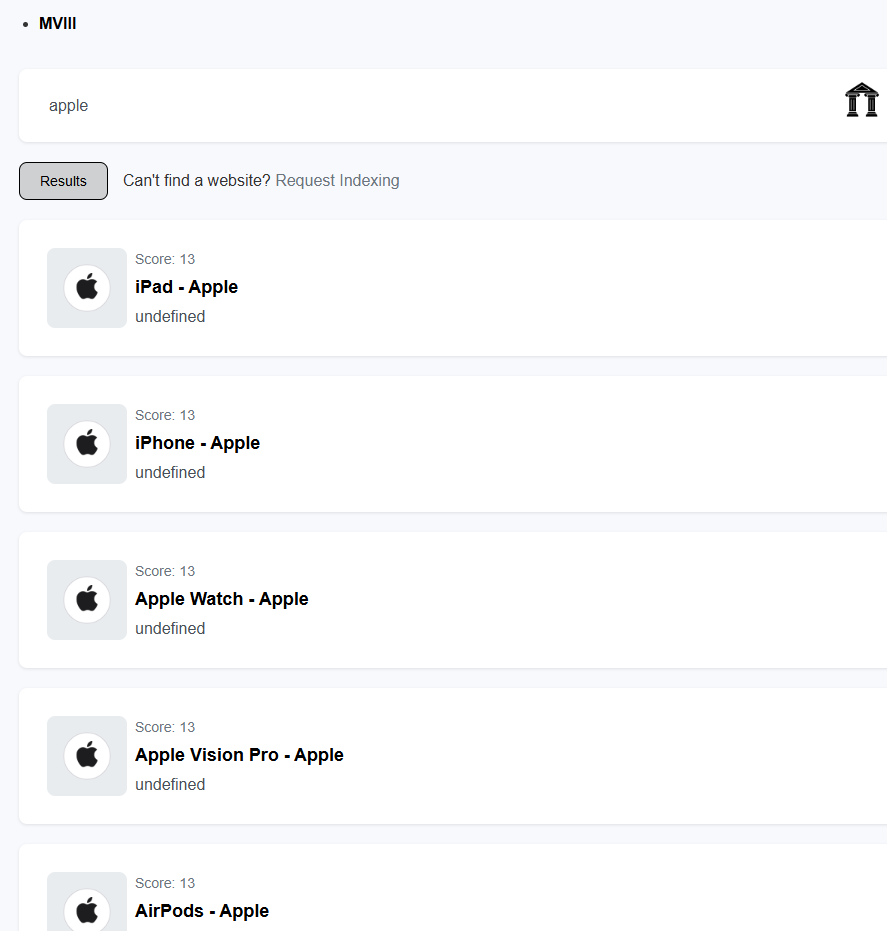Click 'undefined' under iPhone - Apple
This screenshot has width=887, height=931.
coord(170,473)
